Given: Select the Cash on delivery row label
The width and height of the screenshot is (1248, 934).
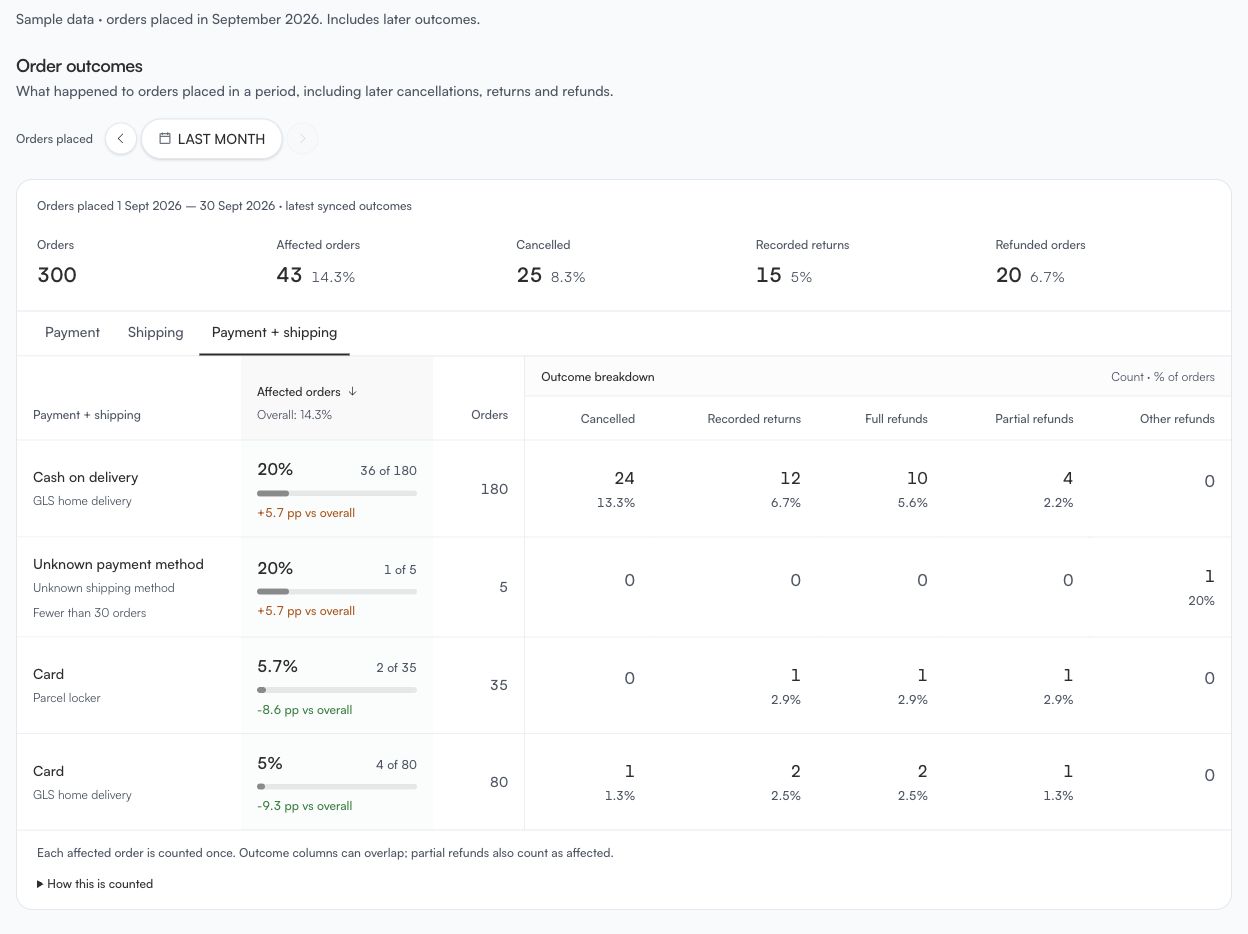Looking at the screenshot, I should 85,477.
